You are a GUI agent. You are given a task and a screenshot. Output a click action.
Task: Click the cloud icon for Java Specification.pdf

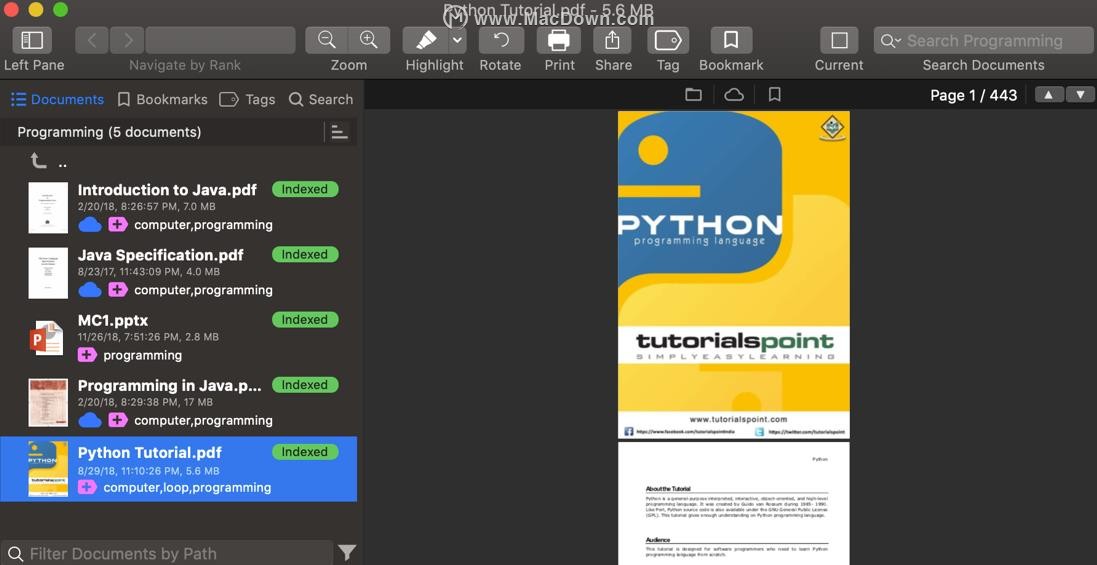pyautogui.click(x=90, y=289)
